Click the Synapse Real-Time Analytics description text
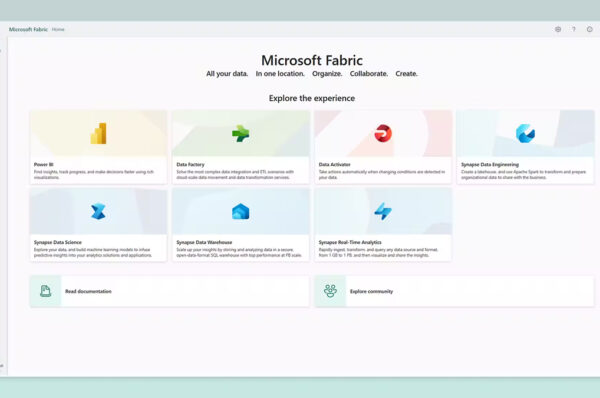600x398 pixels. [378, 252]
